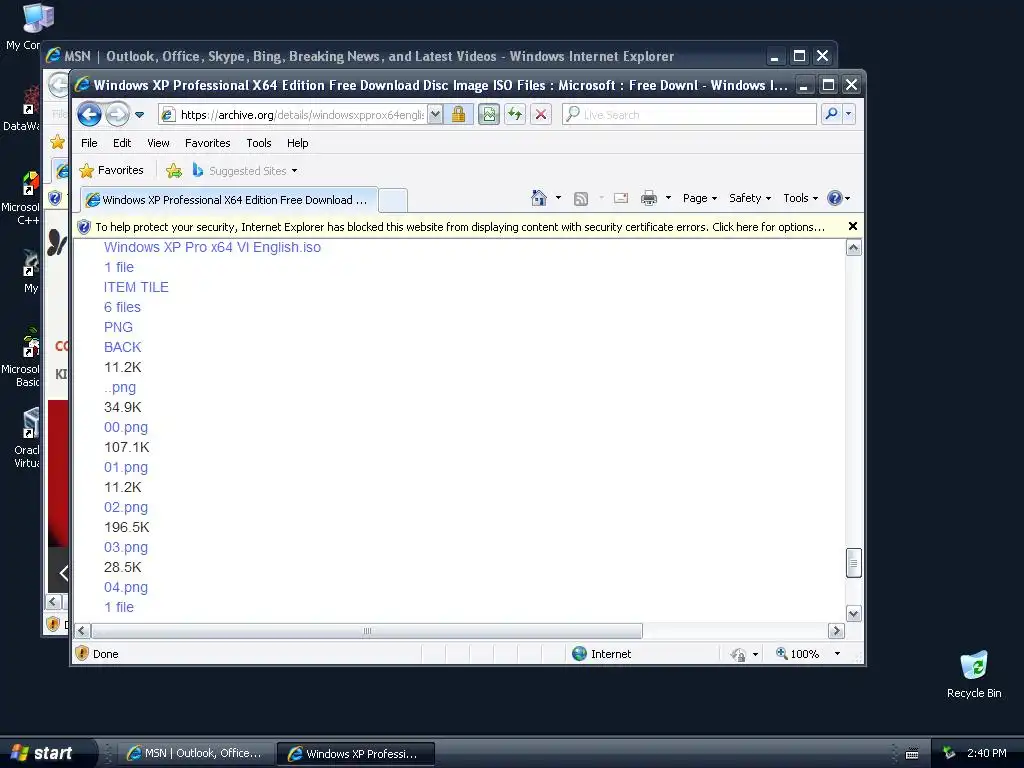Click vertical scrollbar up arrow
The width and height of the screenshot is (1024, 768).
pos(854,248)
